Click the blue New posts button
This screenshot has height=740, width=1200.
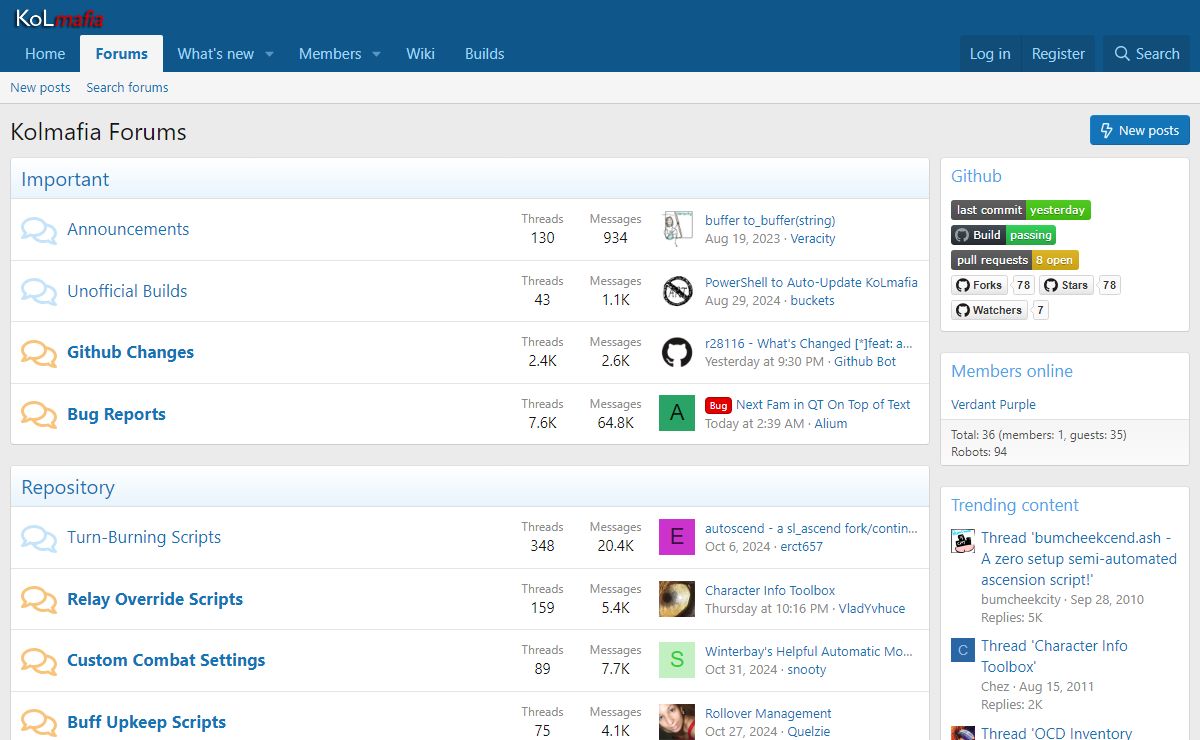pyautogui.click(x=1140, y=130)
